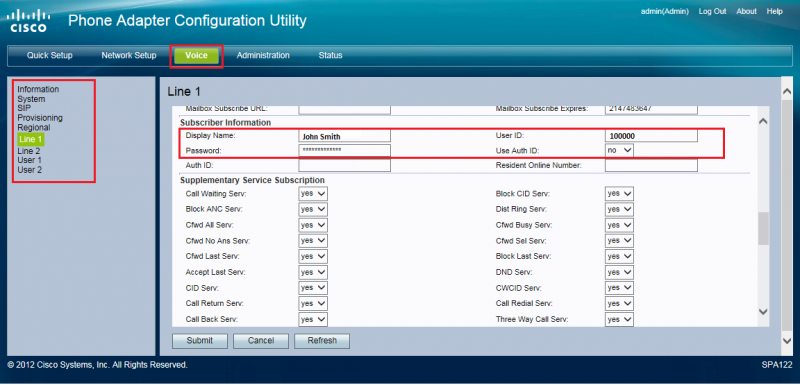Select Line 1 in the sidebar
The height and width of the screenshot is (385, 800).
[x=30, y=139]
